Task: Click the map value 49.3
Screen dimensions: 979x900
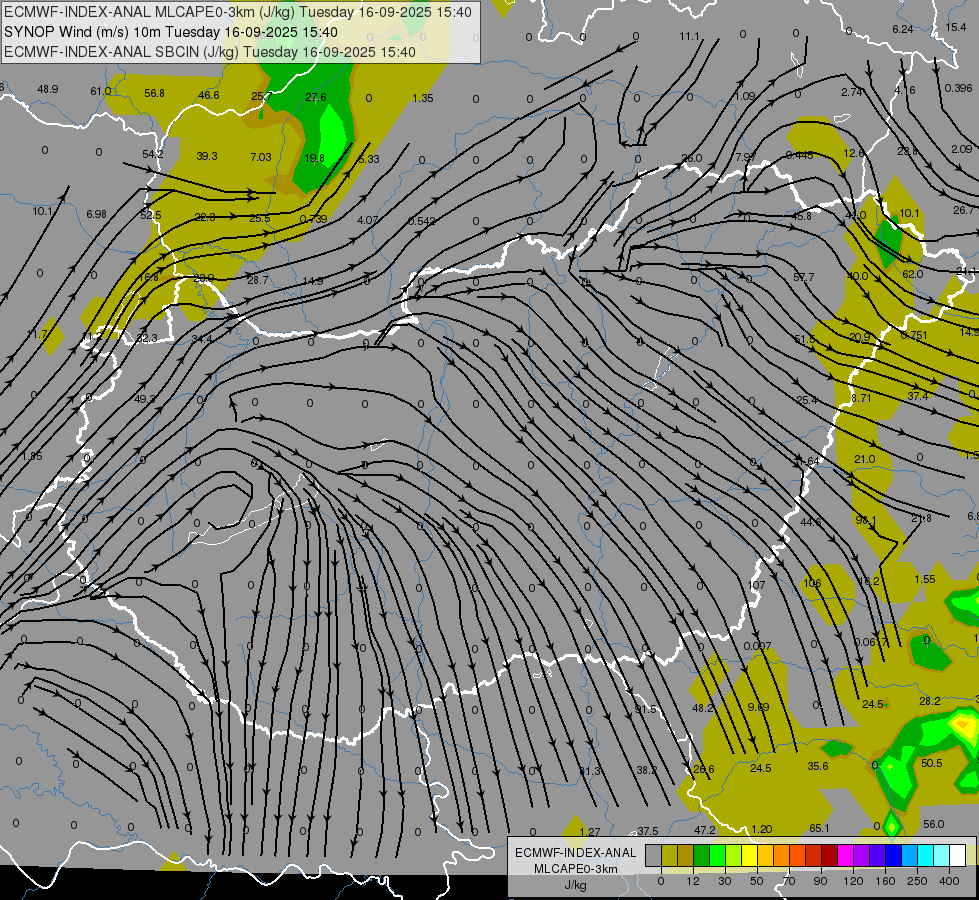Action: point(145,399)
